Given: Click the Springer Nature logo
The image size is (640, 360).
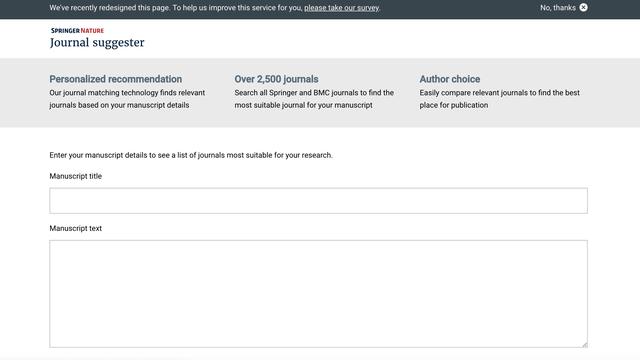Looking at the screenshot, I should point(77,31).
